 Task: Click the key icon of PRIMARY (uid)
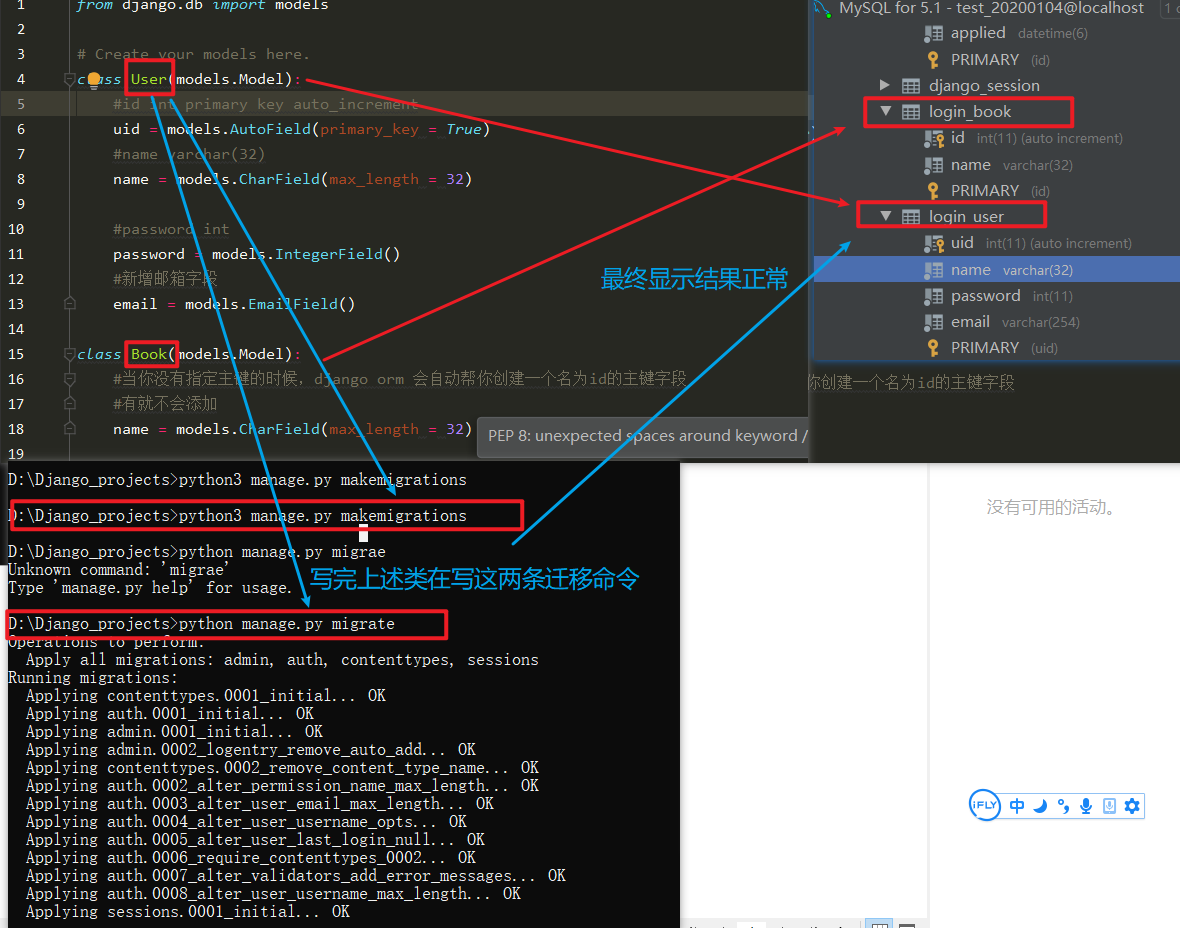[x=933, y=348]
